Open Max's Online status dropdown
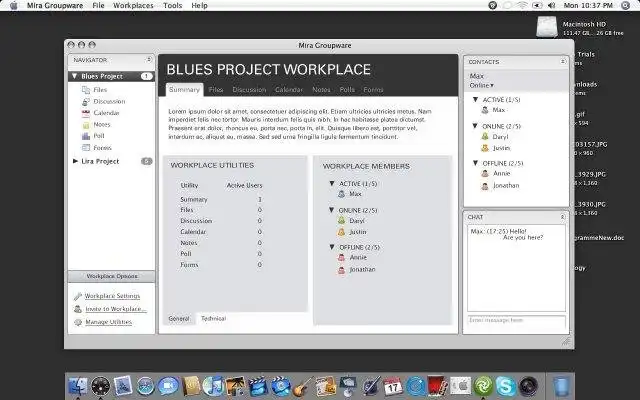Image resolution: width=640 pixels, height=400 pixels. click(x=482, y=85)
